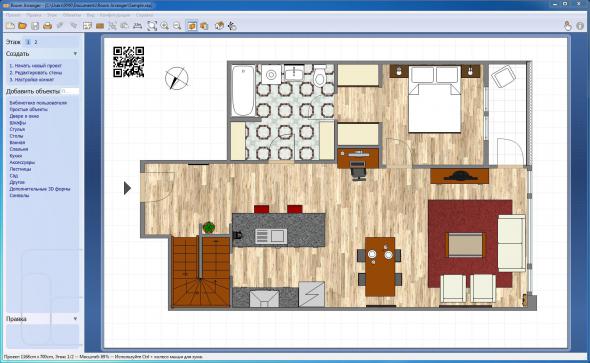Select the red carpet in living room
590x363 pixels.
pos(470,244)
